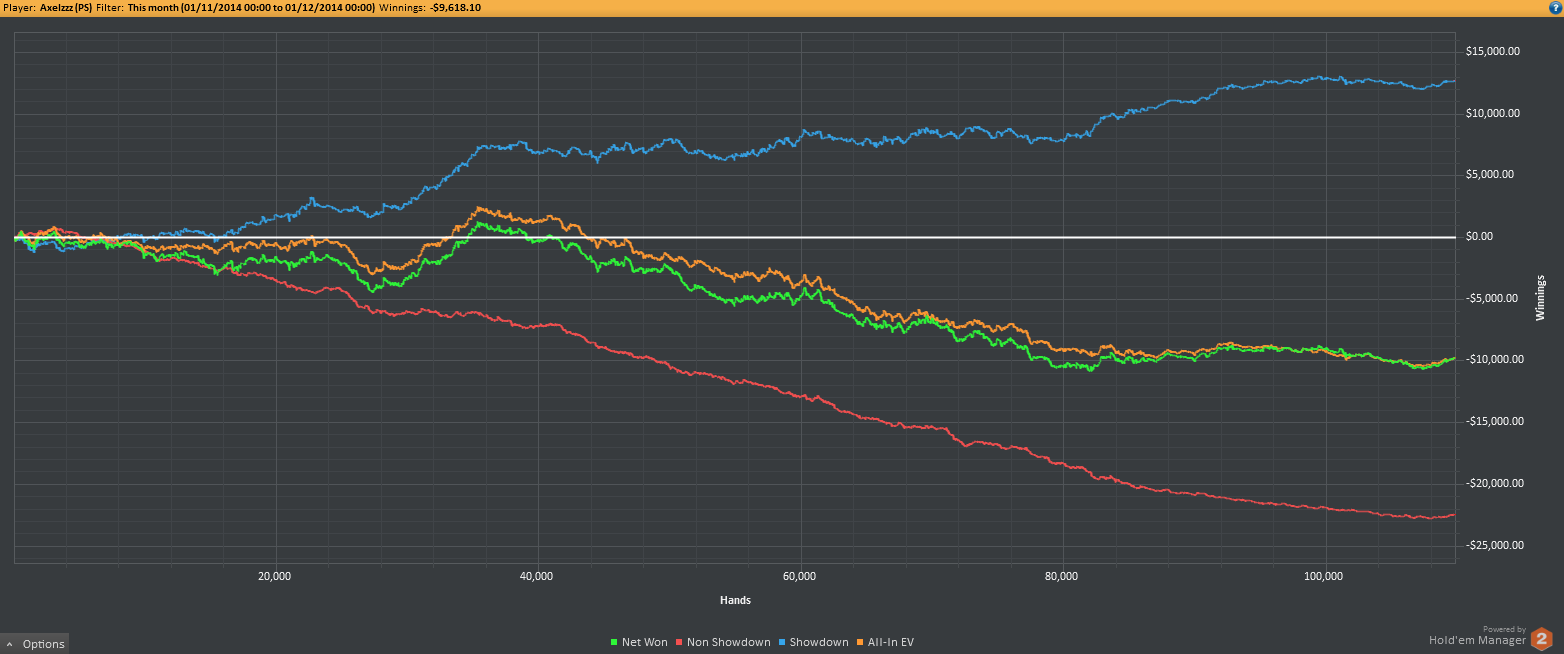Screen dimensions: 1564x654
Task: Click the $10,000.00 axis label
Action: click(x=1492, y=113)
